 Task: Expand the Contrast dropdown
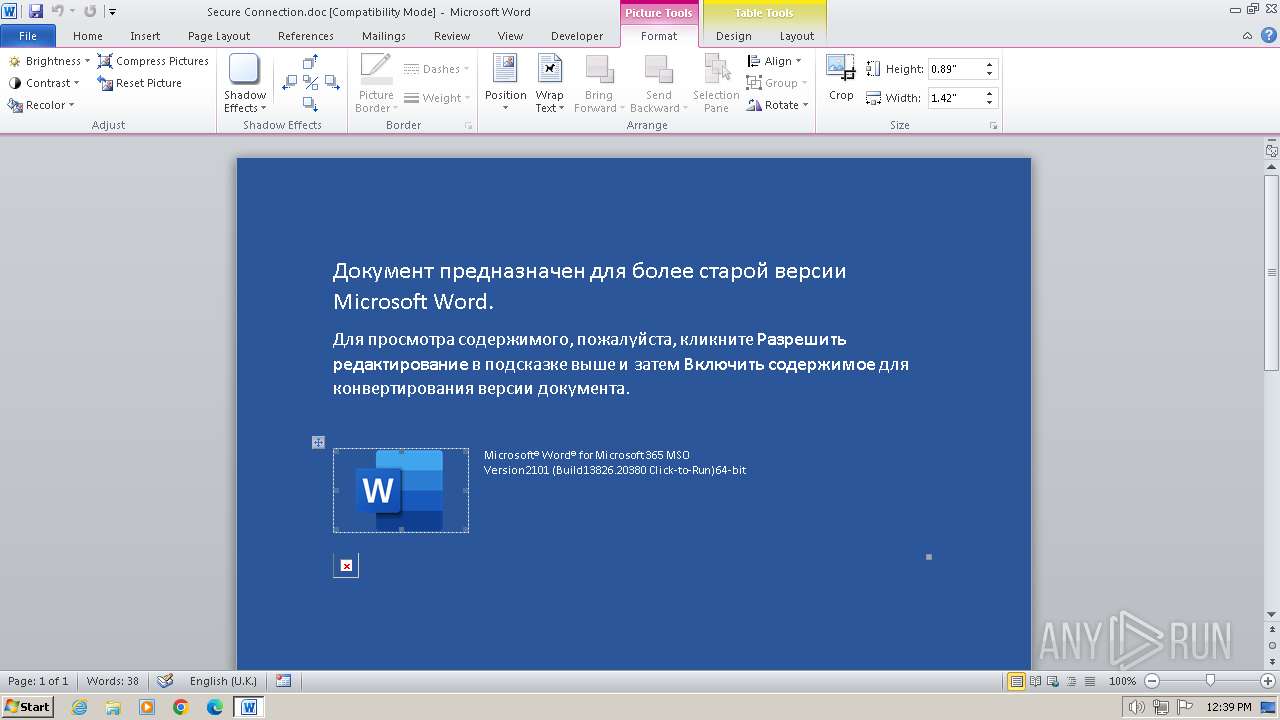pyautogui.click(x=44, y=83)
